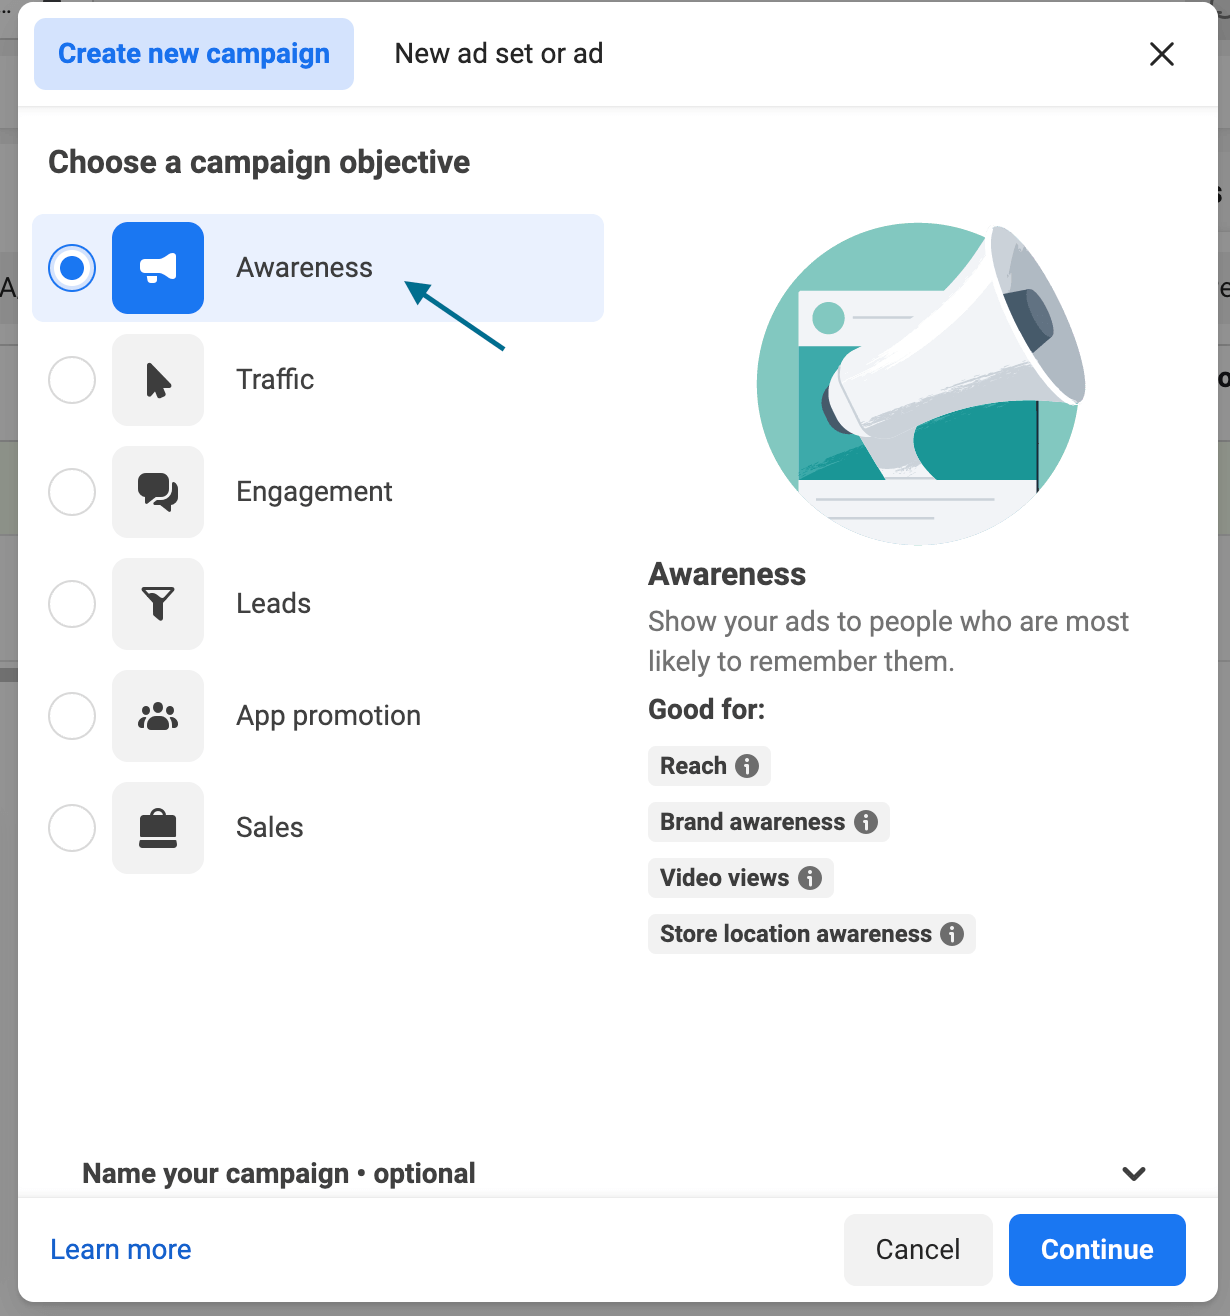Select the App promotion people icon
The width and height of the screenshot is (1230, 1316).
pos(157,716)
